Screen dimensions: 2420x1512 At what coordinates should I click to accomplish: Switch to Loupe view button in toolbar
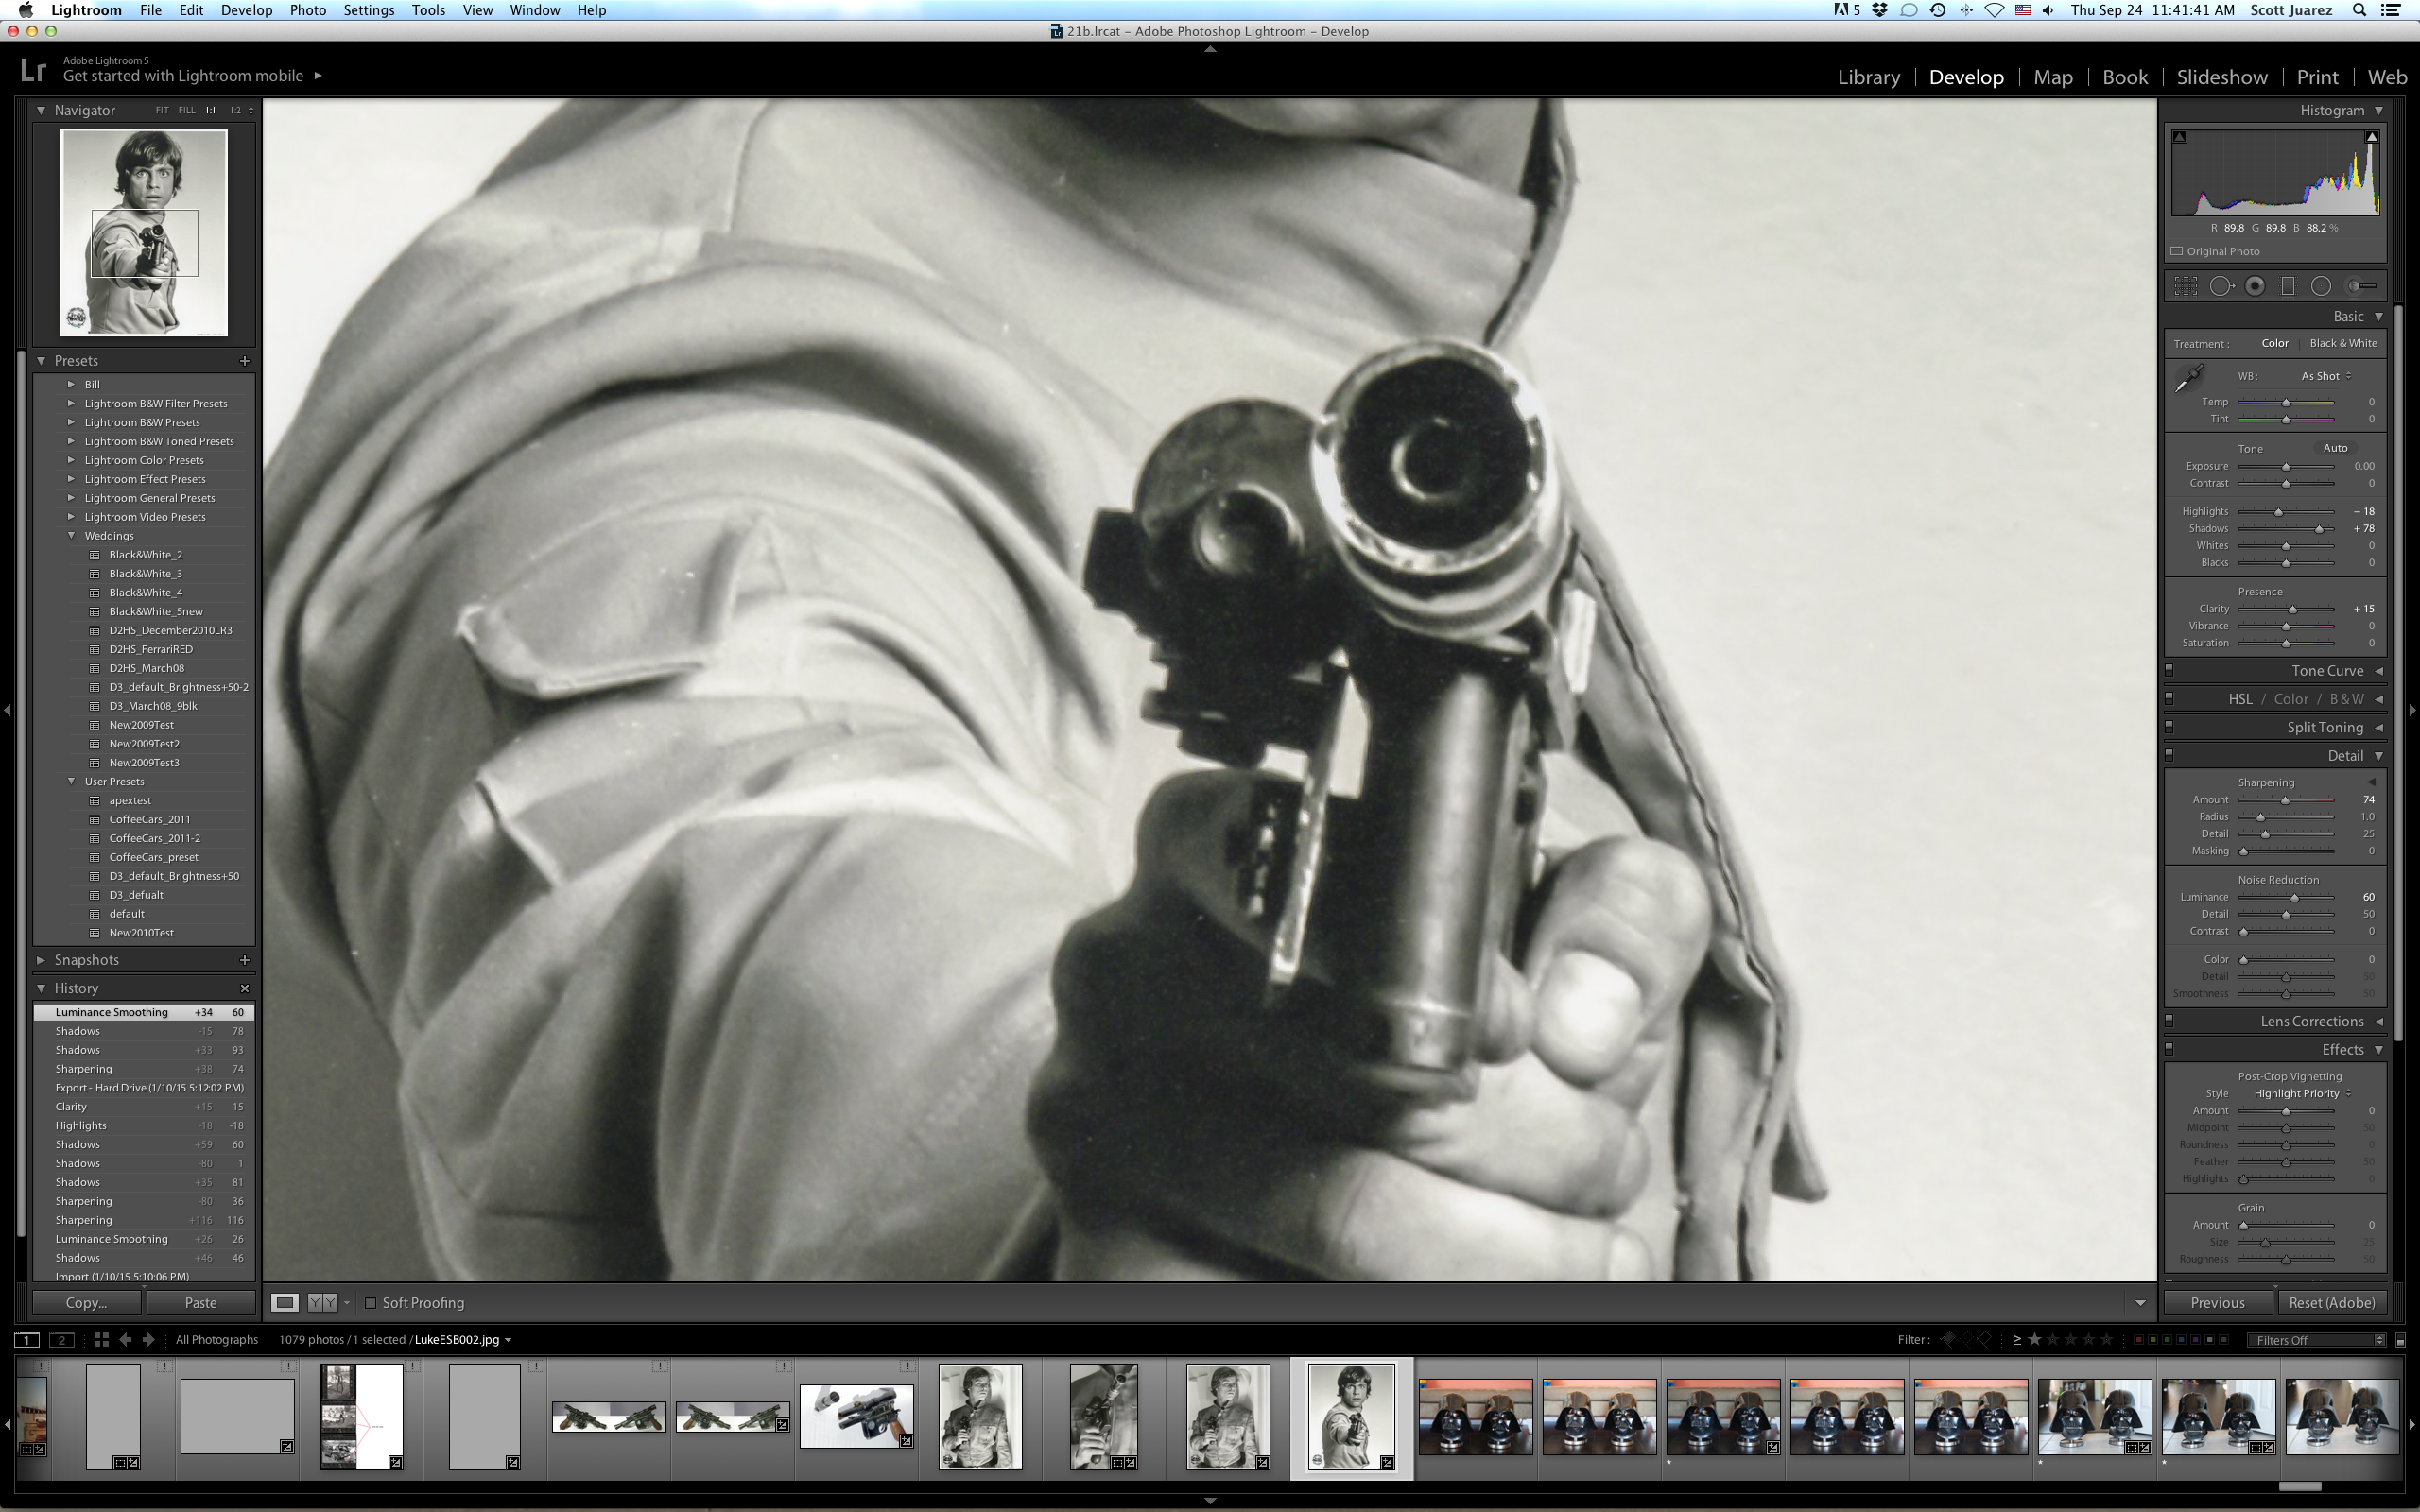pos(285,1302)
